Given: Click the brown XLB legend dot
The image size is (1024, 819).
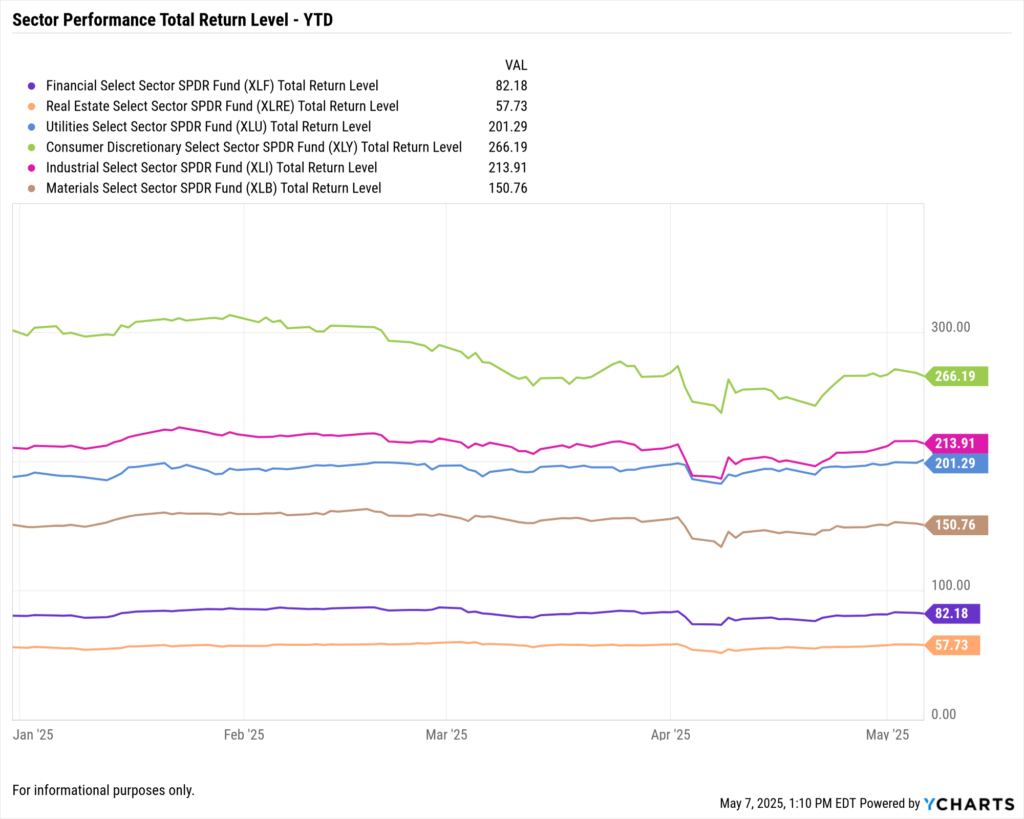Looking at the screenshot, I should [x=31, y=189].
